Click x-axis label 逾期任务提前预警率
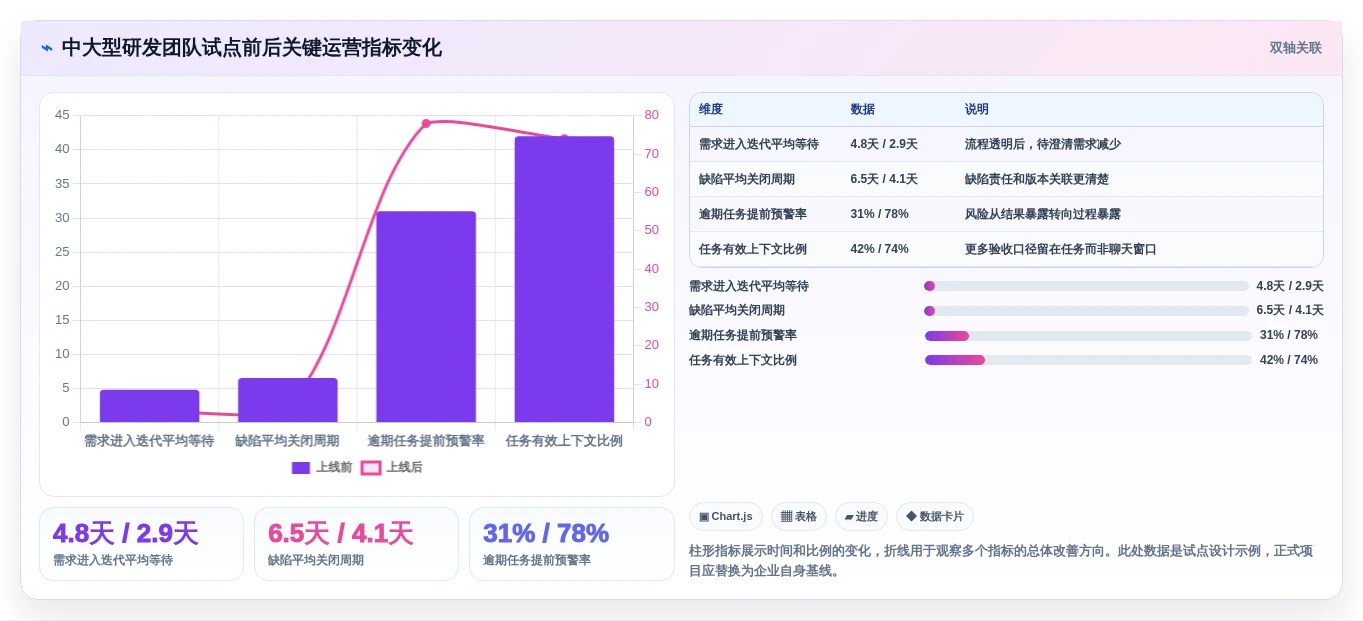 [426, 441]
